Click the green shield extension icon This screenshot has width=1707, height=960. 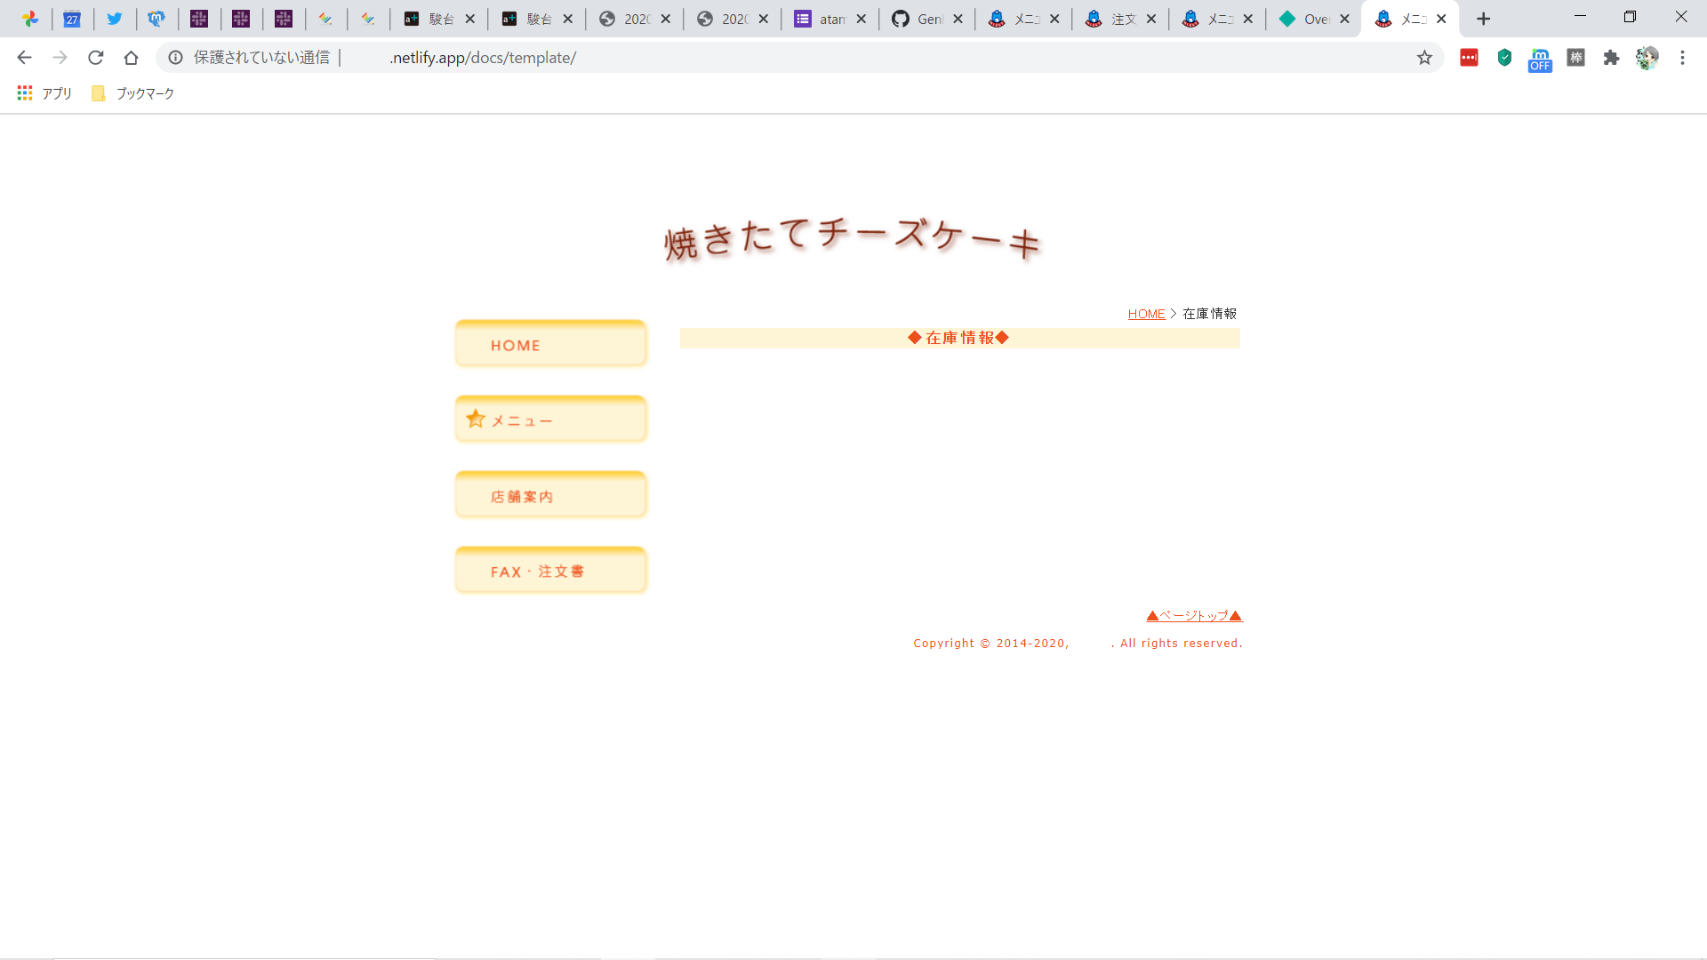tap(1504, 58)
